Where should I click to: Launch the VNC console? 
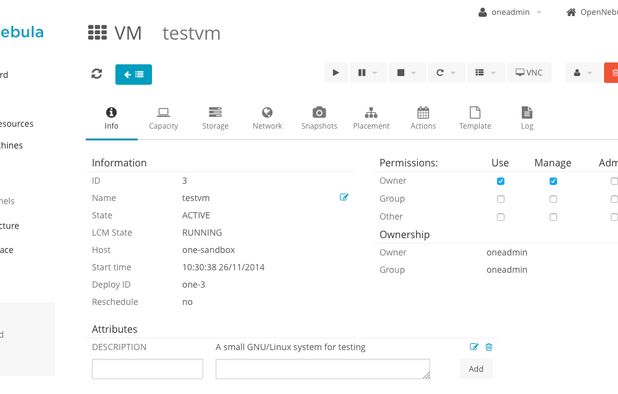coord(529,72)
